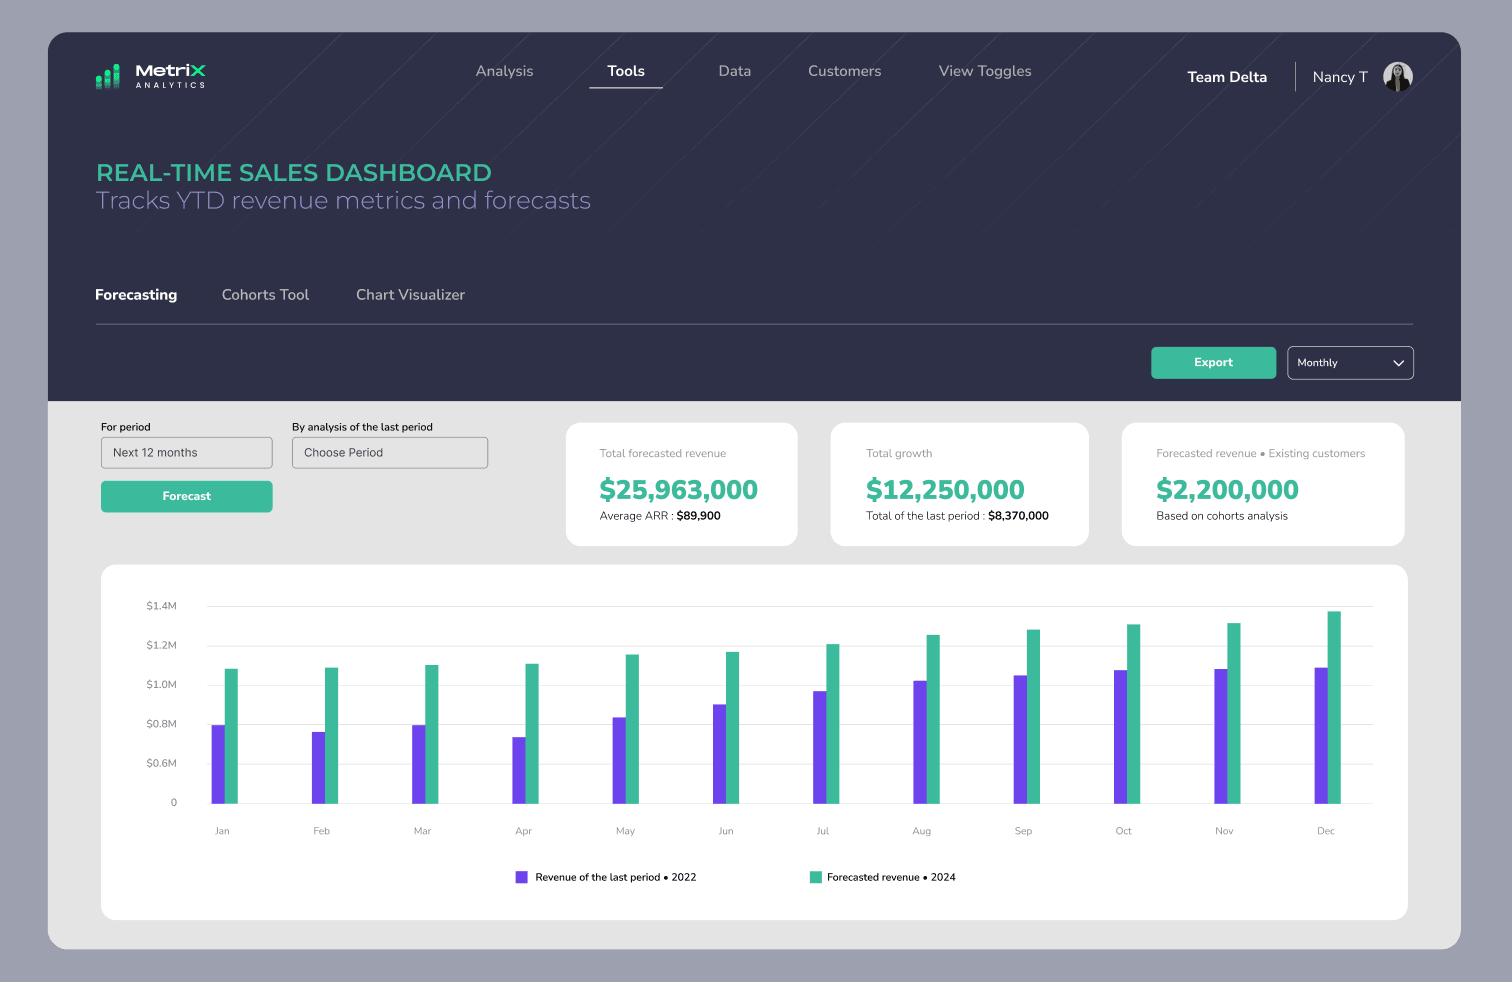This screenshot has width=1512, height=982.
Task: Select the Forecasting tab
Action: 136,294
